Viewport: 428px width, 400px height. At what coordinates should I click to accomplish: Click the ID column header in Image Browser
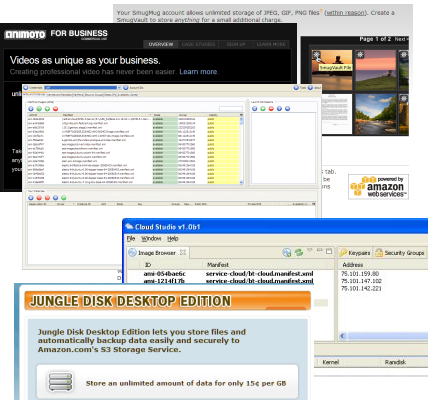(148, 265)
